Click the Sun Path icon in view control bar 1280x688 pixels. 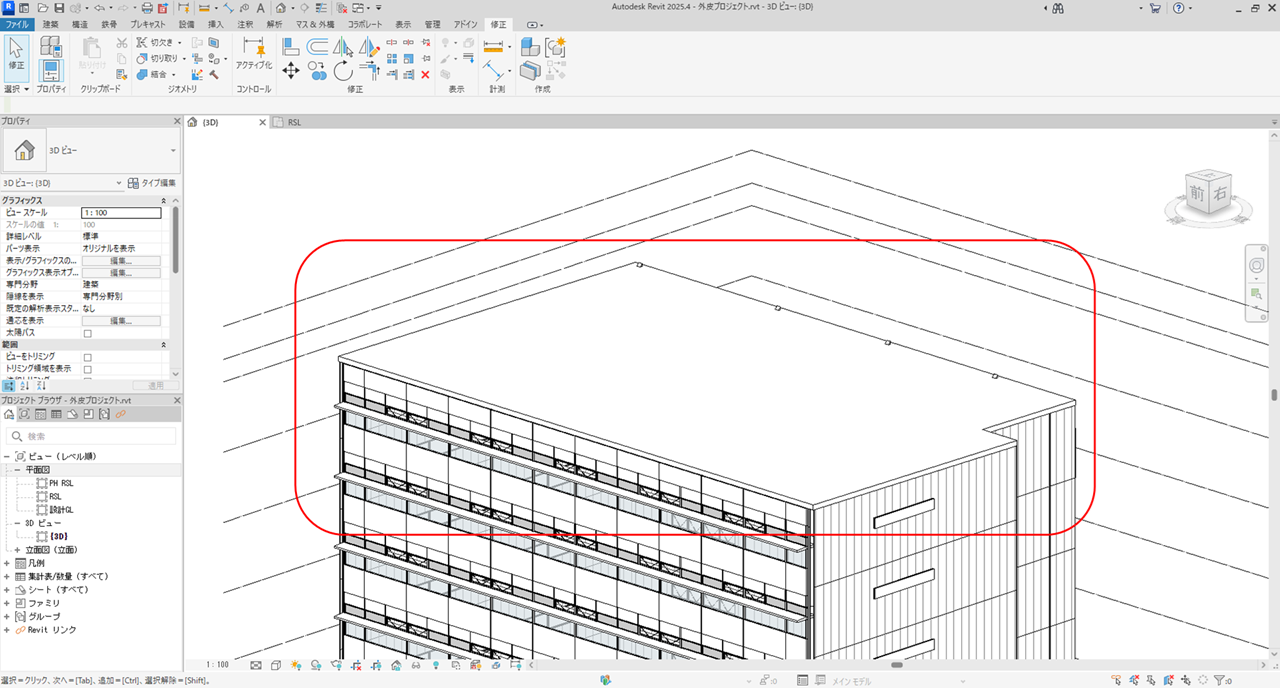[296, 665]
